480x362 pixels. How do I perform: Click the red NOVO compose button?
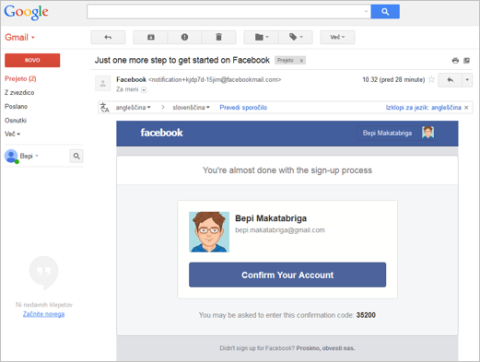pos(32,60)
